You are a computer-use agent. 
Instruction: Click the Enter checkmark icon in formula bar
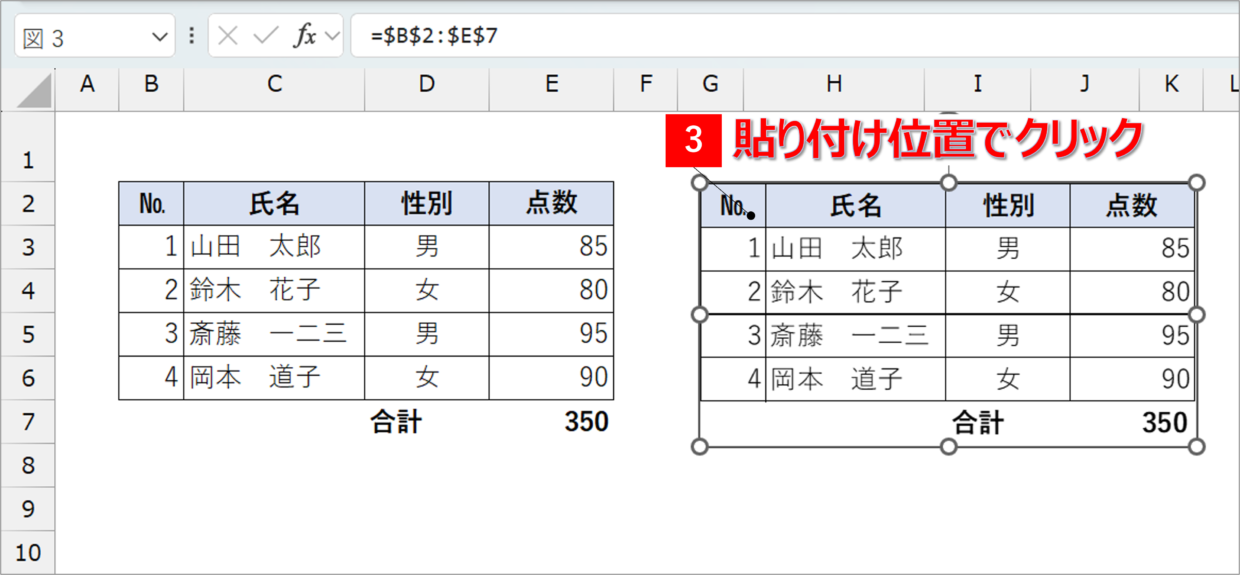265,37
